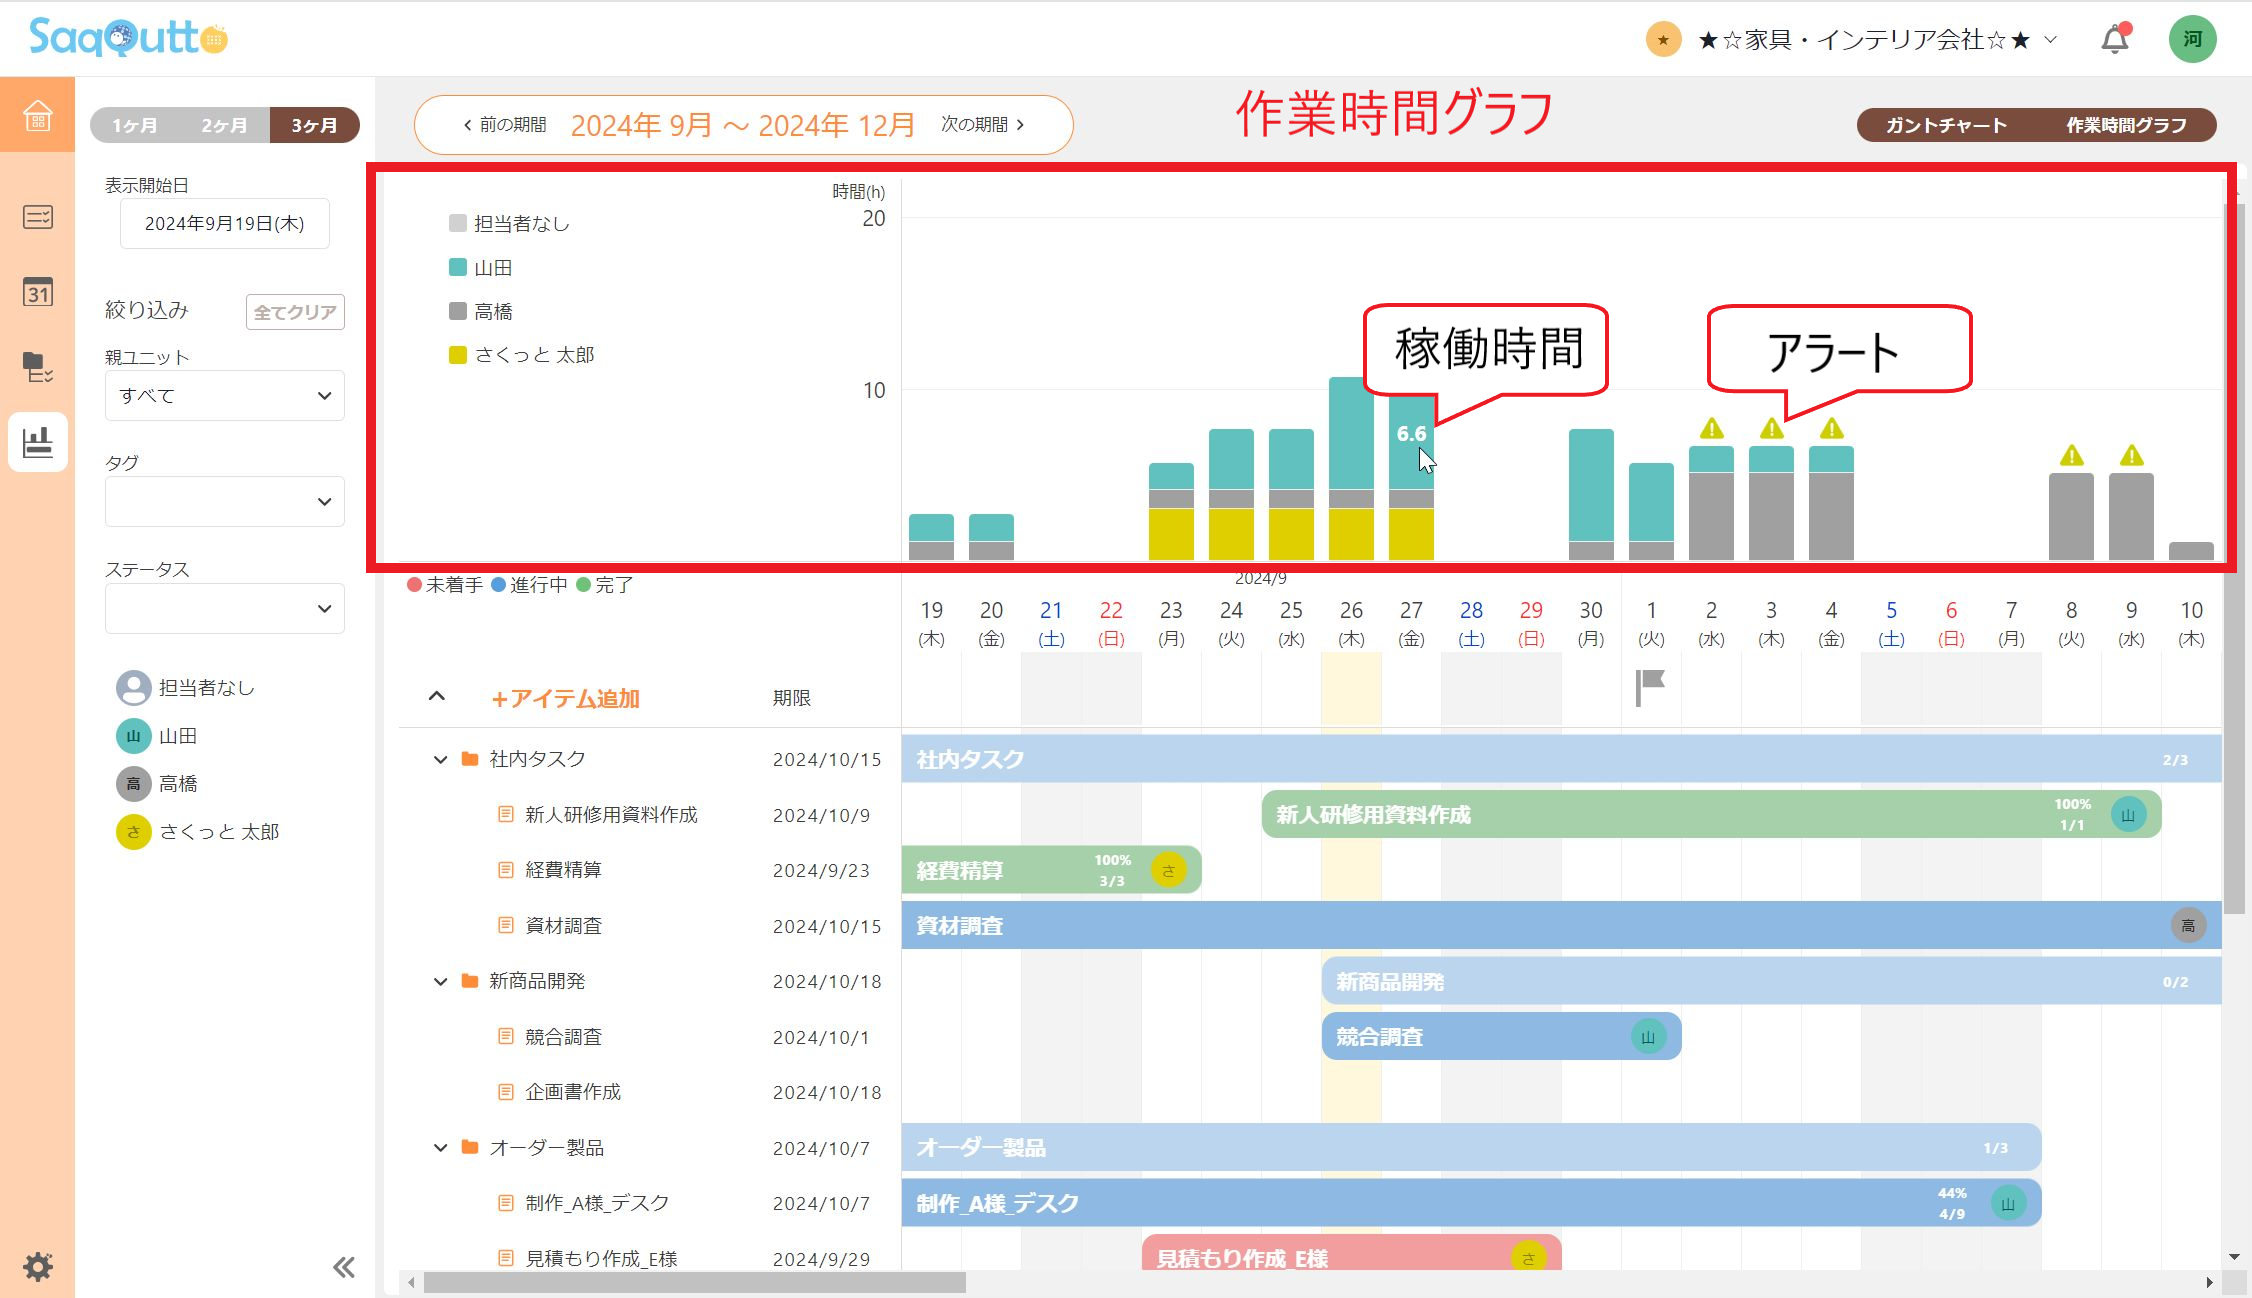Switch to the ガントチャート tab
This screenshot has width=2252, height=1298.
coord(1945,126)
